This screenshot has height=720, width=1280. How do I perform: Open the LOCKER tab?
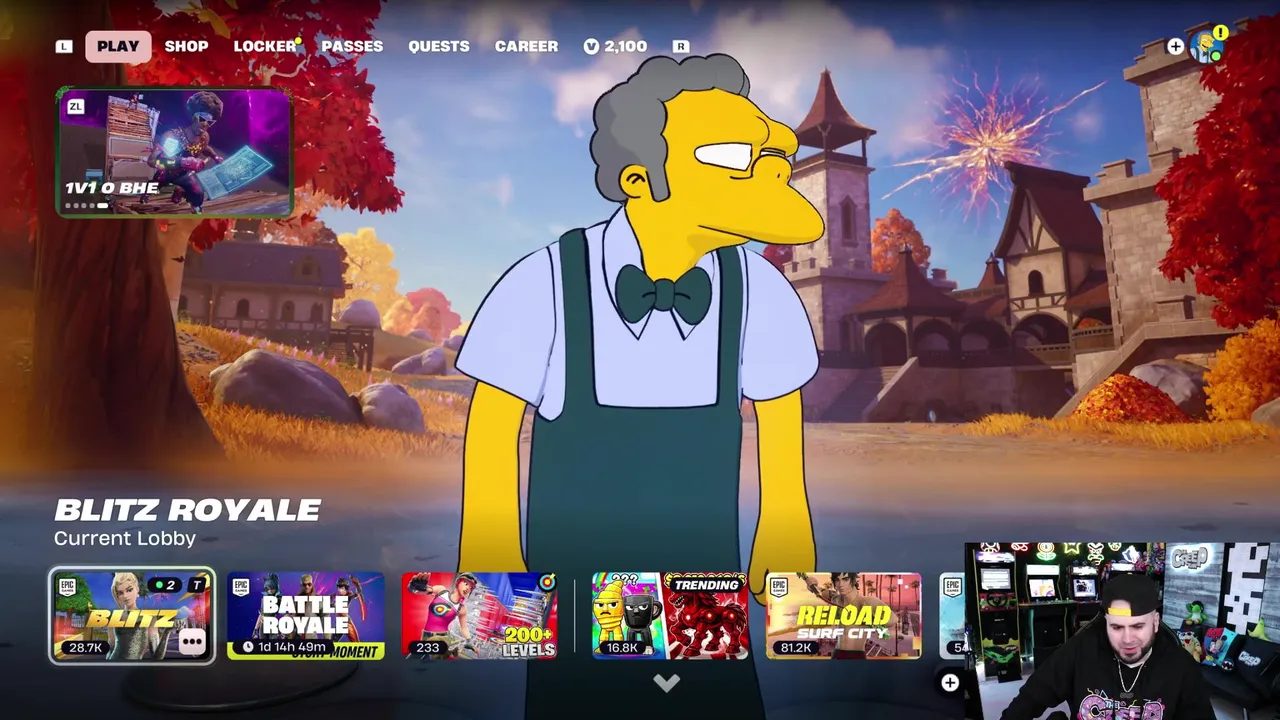tap(265, 46)
